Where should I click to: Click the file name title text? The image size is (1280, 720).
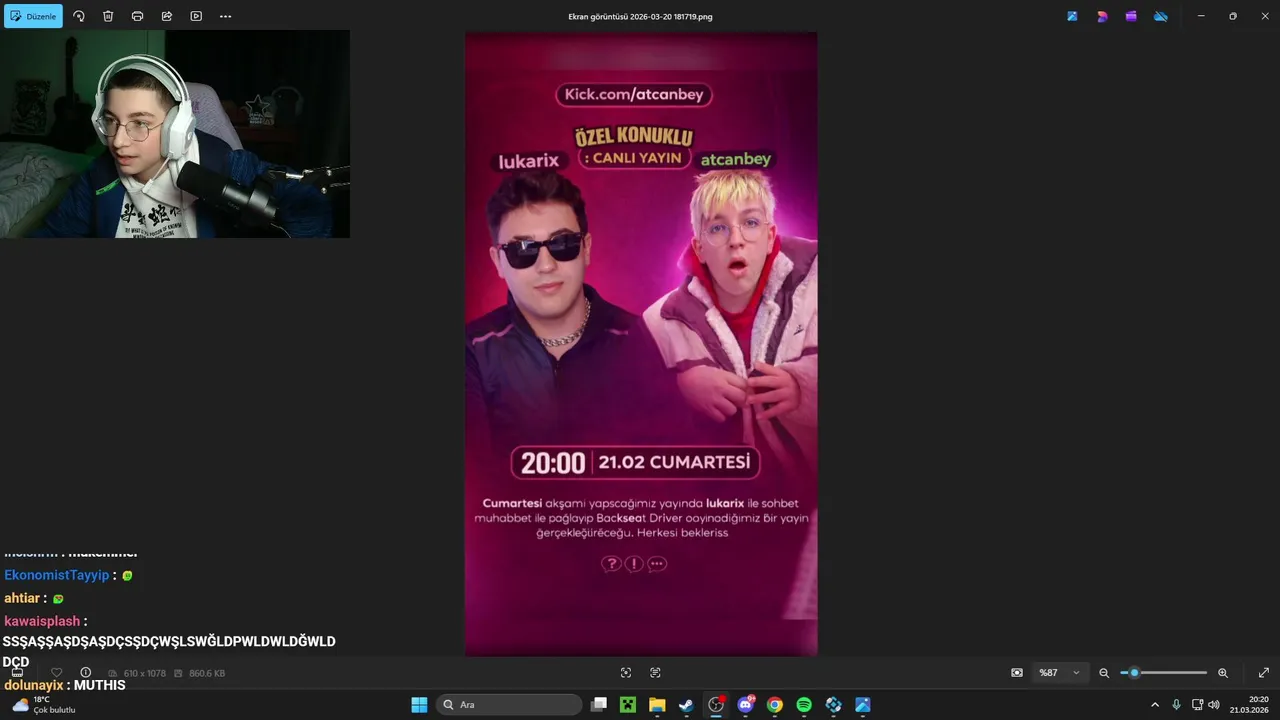click(640, 17)
